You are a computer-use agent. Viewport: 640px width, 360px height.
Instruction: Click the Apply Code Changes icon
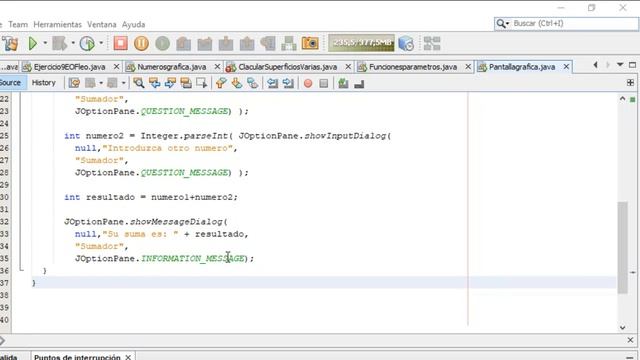click(289, 43)
